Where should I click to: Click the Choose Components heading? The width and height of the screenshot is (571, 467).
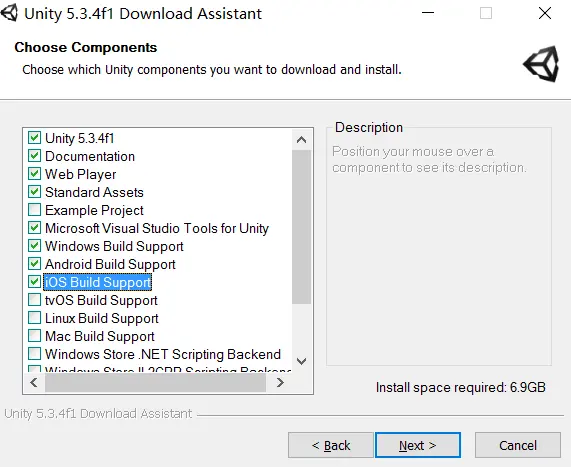click(x=86, y=47)
